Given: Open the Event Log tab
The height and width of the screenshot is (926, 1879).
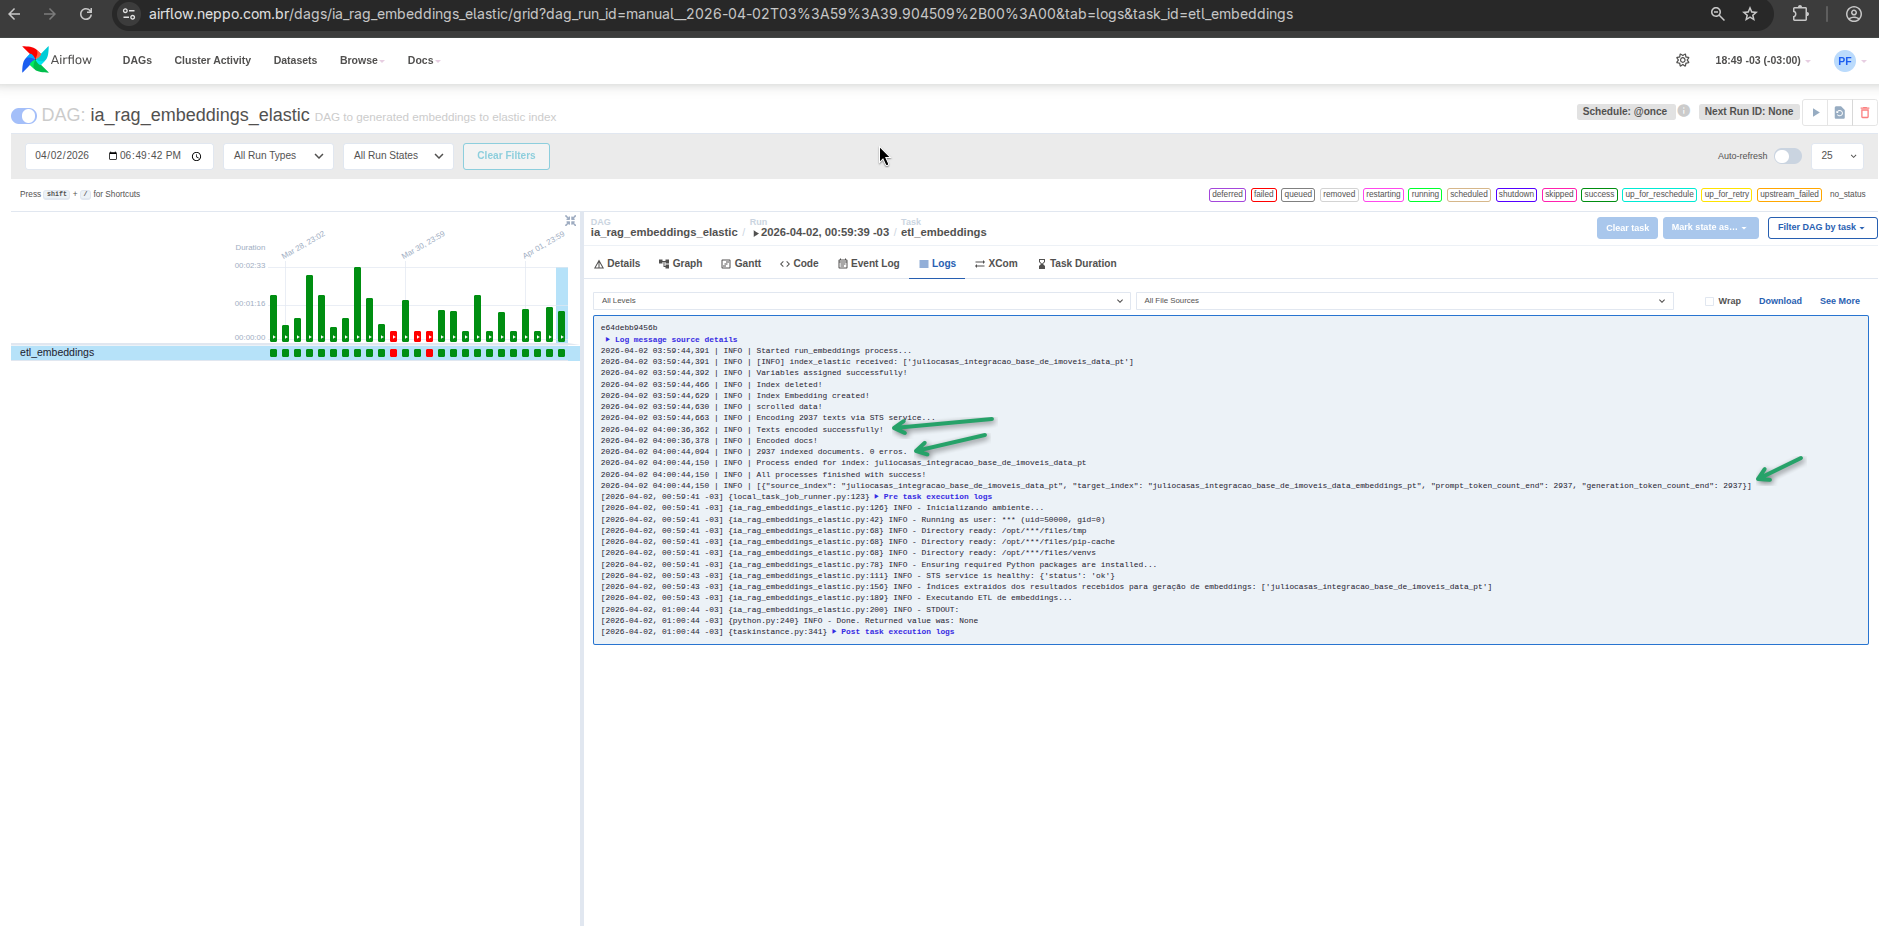Looking at the screenshot, I should 868,264.
